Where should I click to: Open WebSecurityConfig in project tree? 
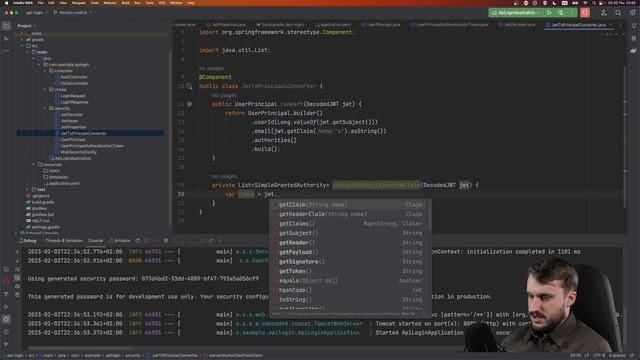78,152
